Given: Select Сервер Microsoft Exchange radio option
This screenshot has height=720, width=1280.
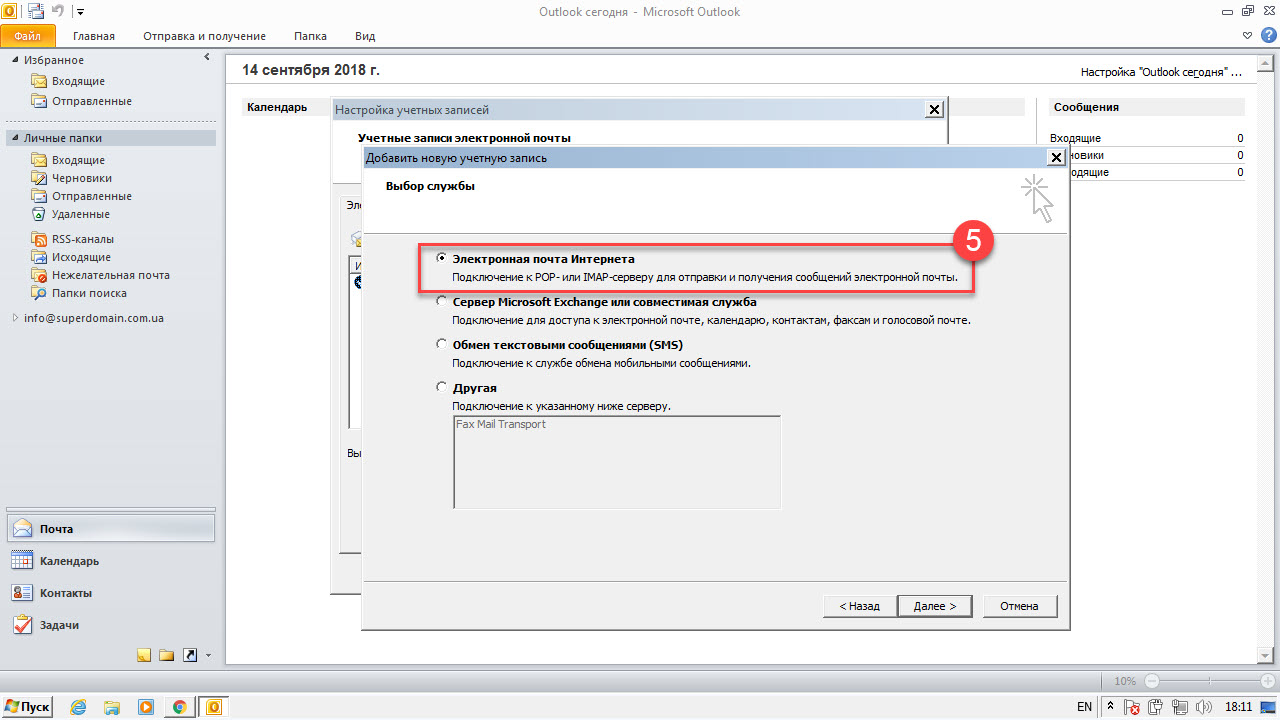Looking at the screenshot, I should 442,302.
